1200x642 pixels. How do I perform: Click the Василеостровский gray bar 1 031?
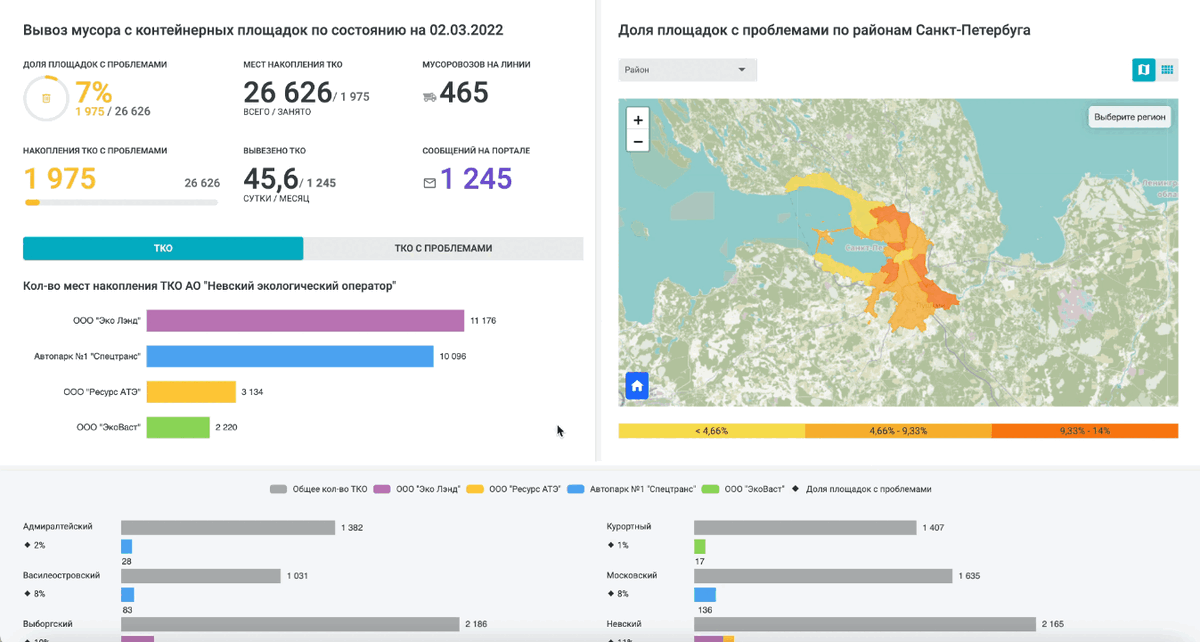coord(201,576)
